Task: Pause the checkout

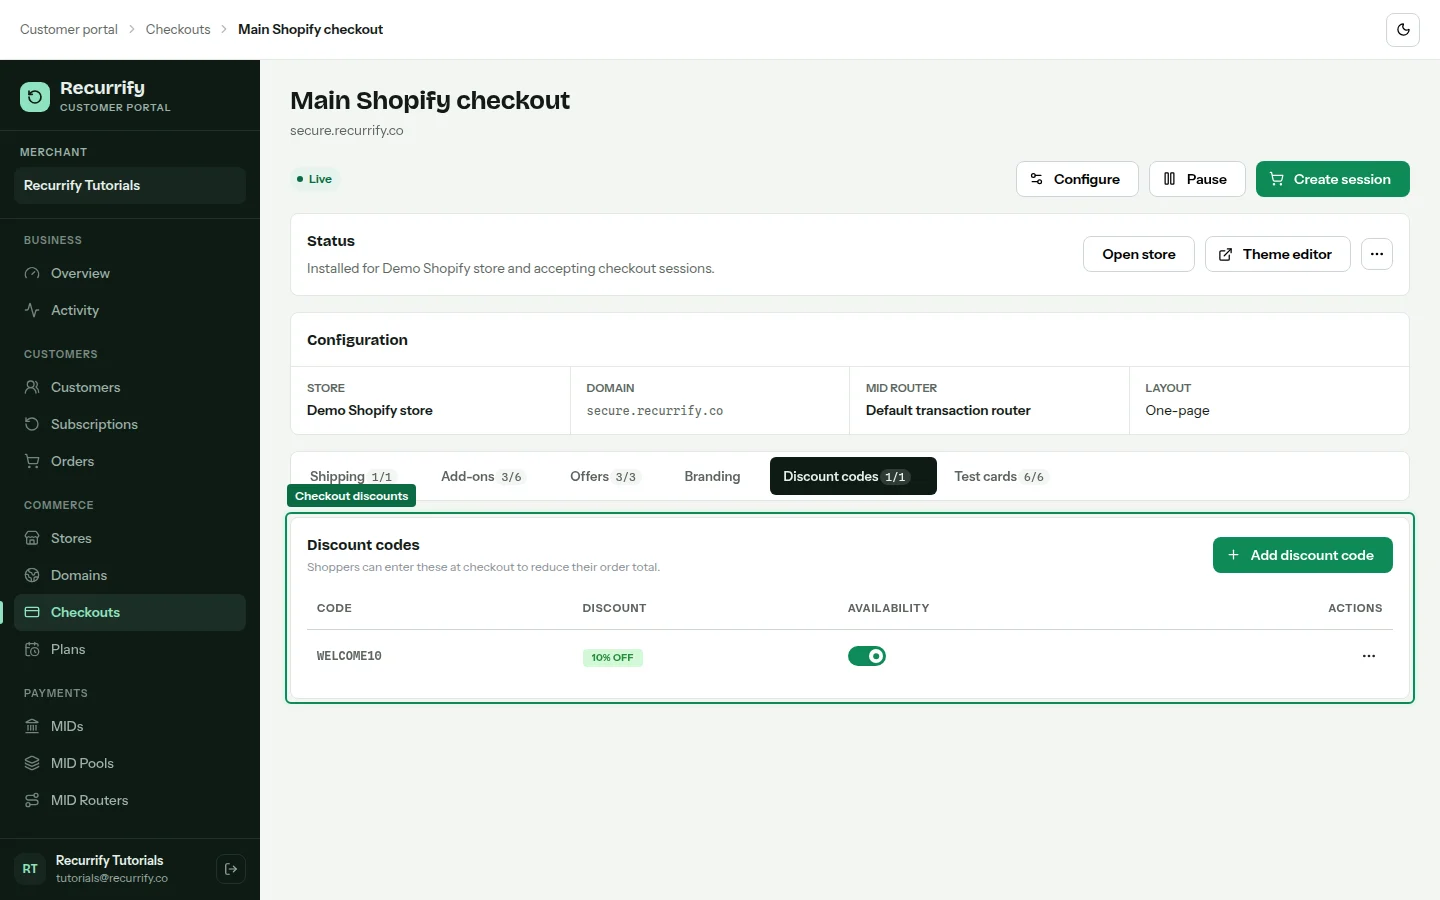Action: tap(1197, 179)
